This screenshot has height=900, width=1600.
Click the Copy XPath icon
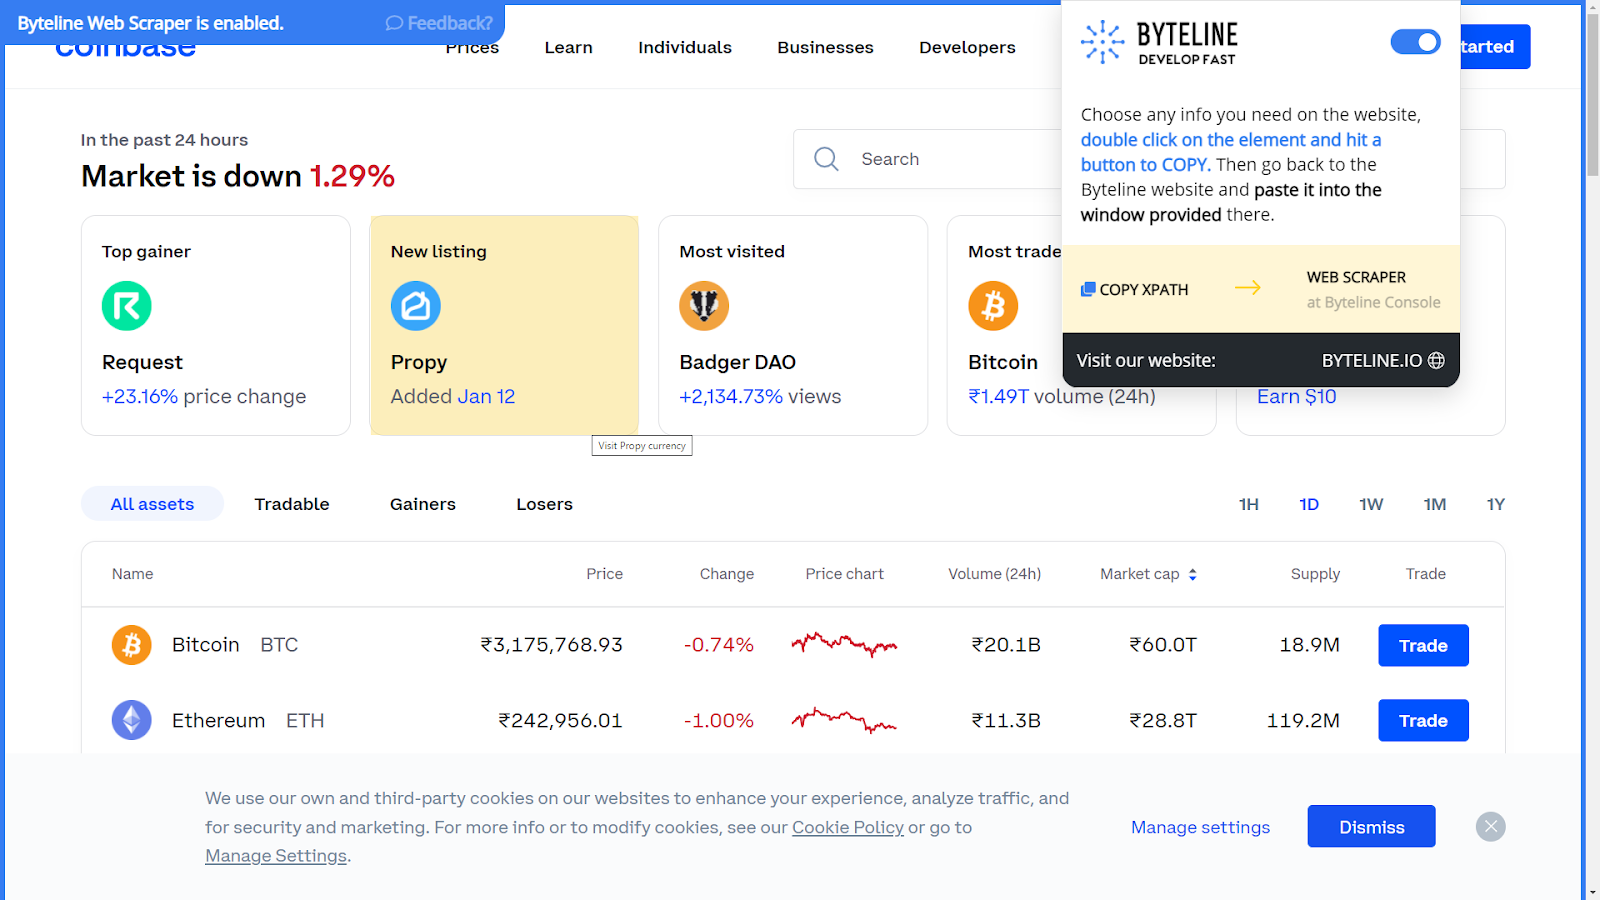pyautogui.click(x=1088, y=289)
